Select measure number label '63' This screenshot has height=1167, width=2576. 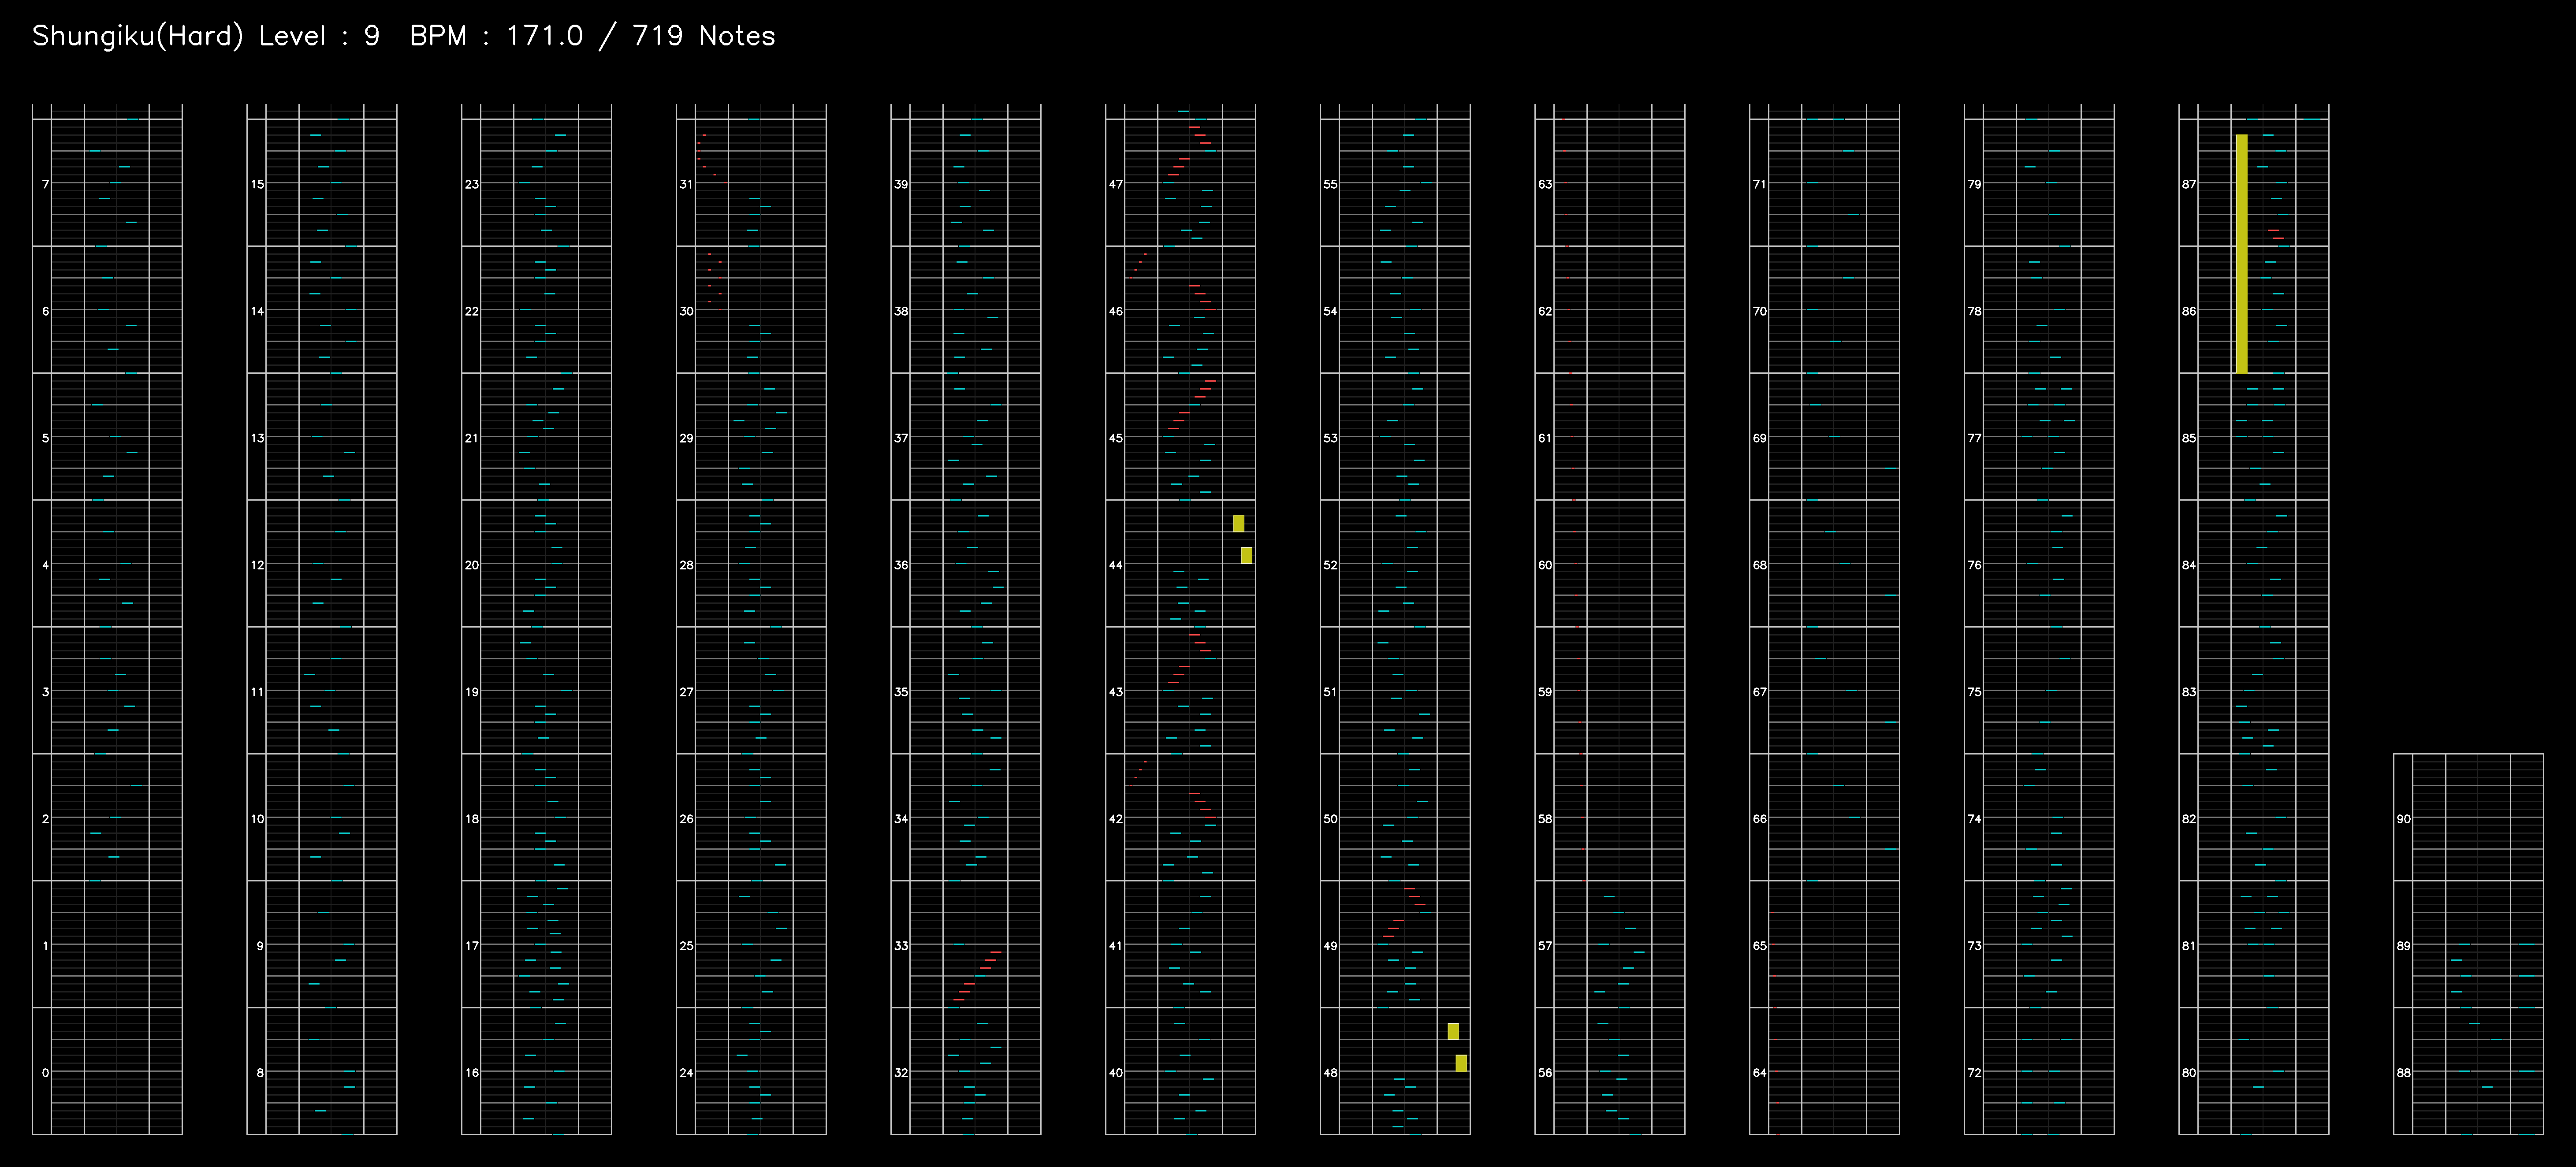click(x=1545, y=184)
